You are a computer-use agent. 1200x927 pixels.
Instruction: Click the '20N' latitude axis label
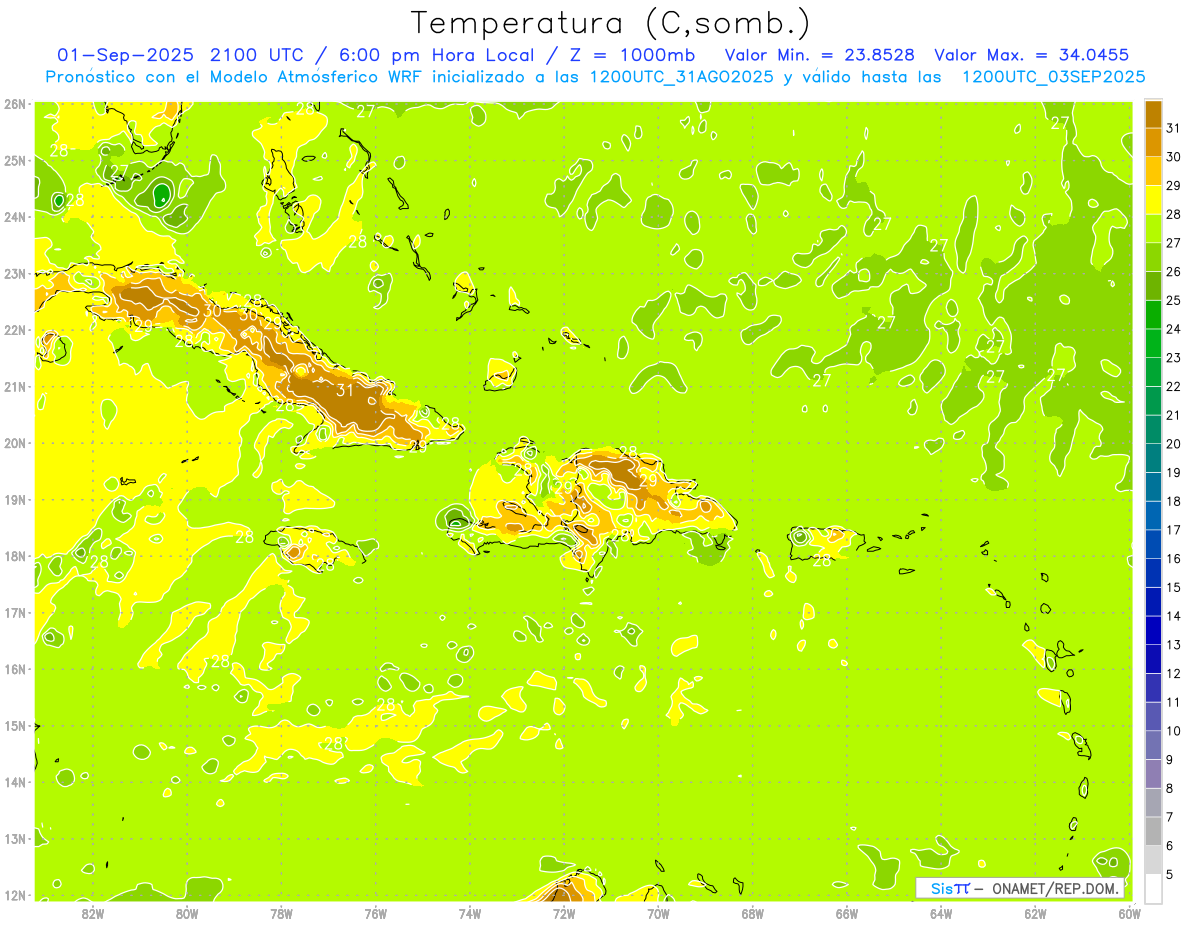click(15, 443)
